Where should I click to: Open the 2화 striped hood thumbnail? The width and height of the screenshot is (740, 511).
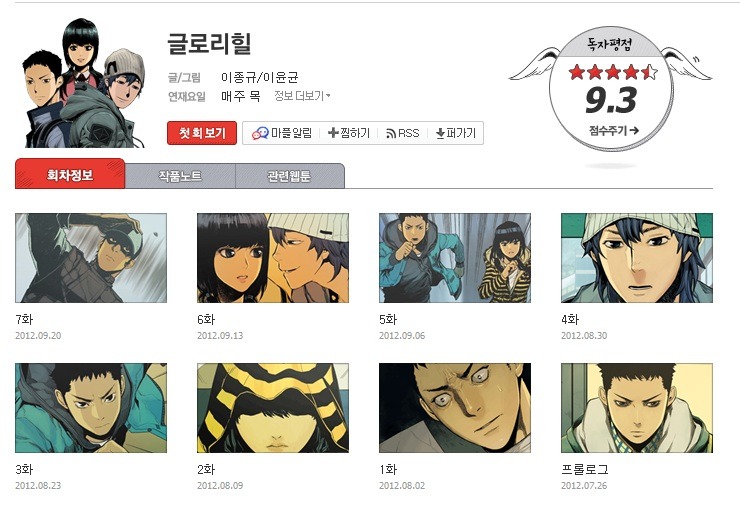coord(273,408)
